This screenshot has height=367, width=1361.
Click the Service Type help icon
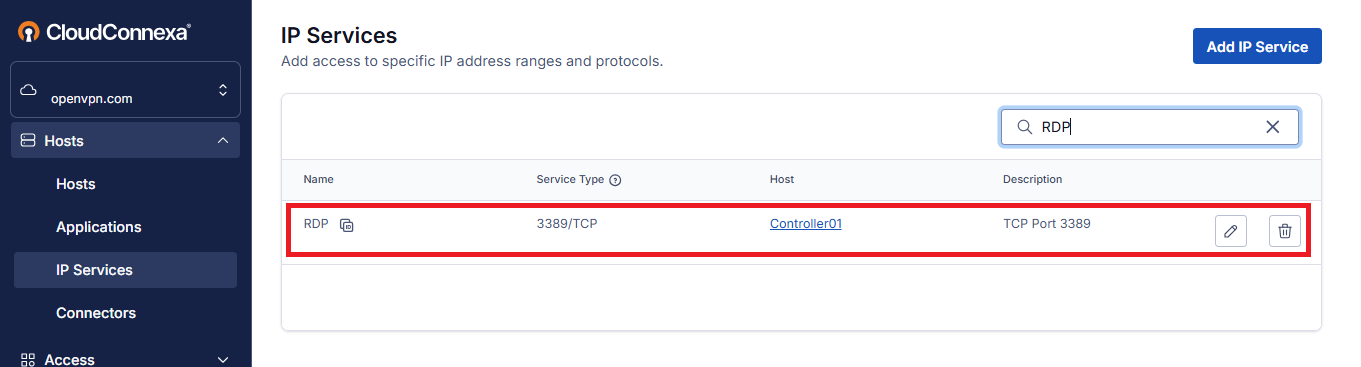pos(615,180)
